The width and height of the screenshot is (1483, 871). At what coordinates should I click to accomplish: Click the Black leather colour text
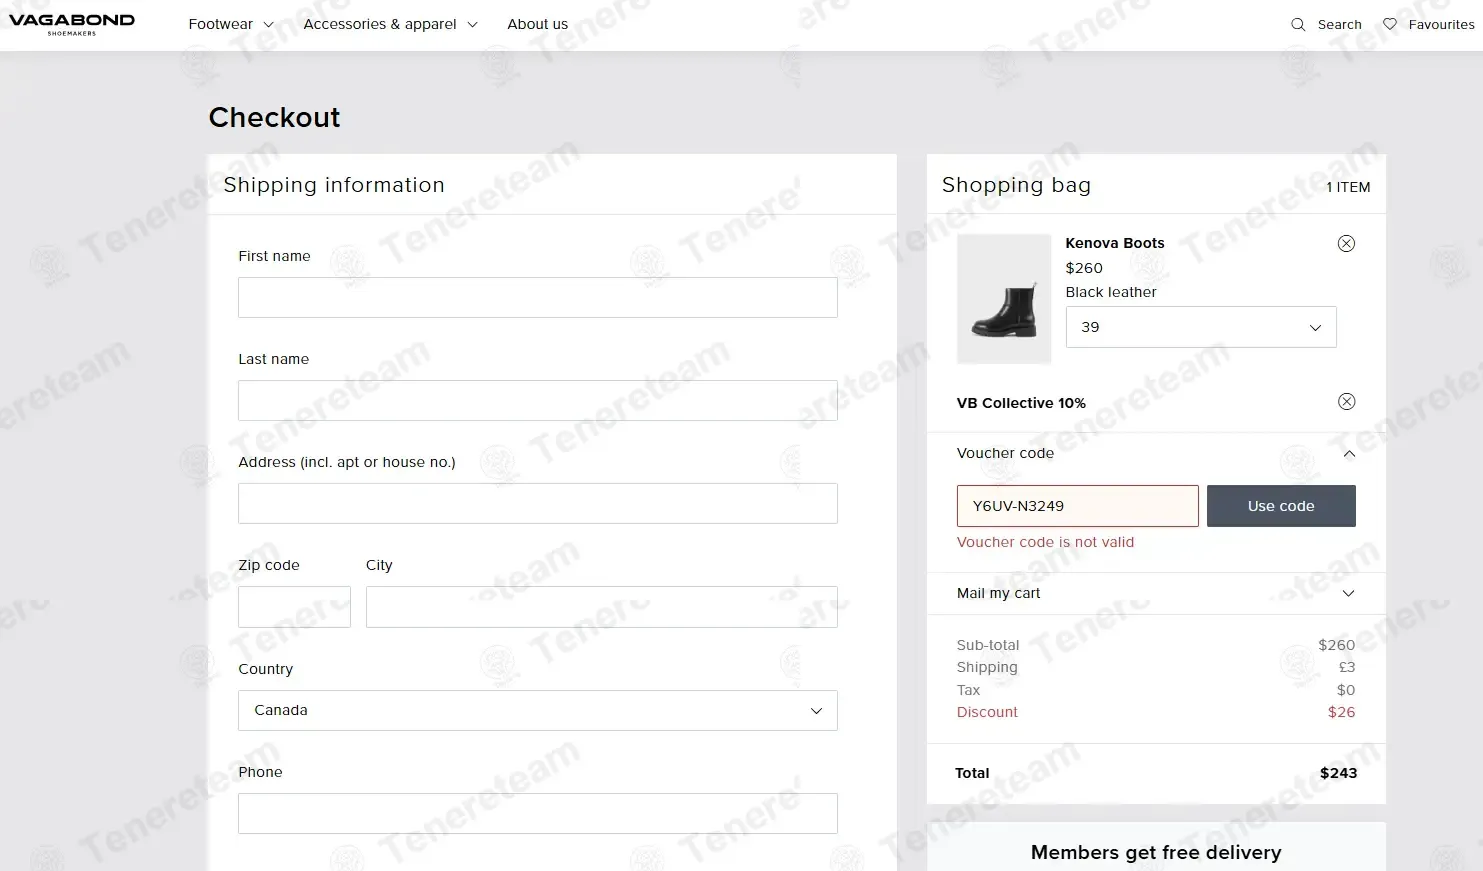1110,292
